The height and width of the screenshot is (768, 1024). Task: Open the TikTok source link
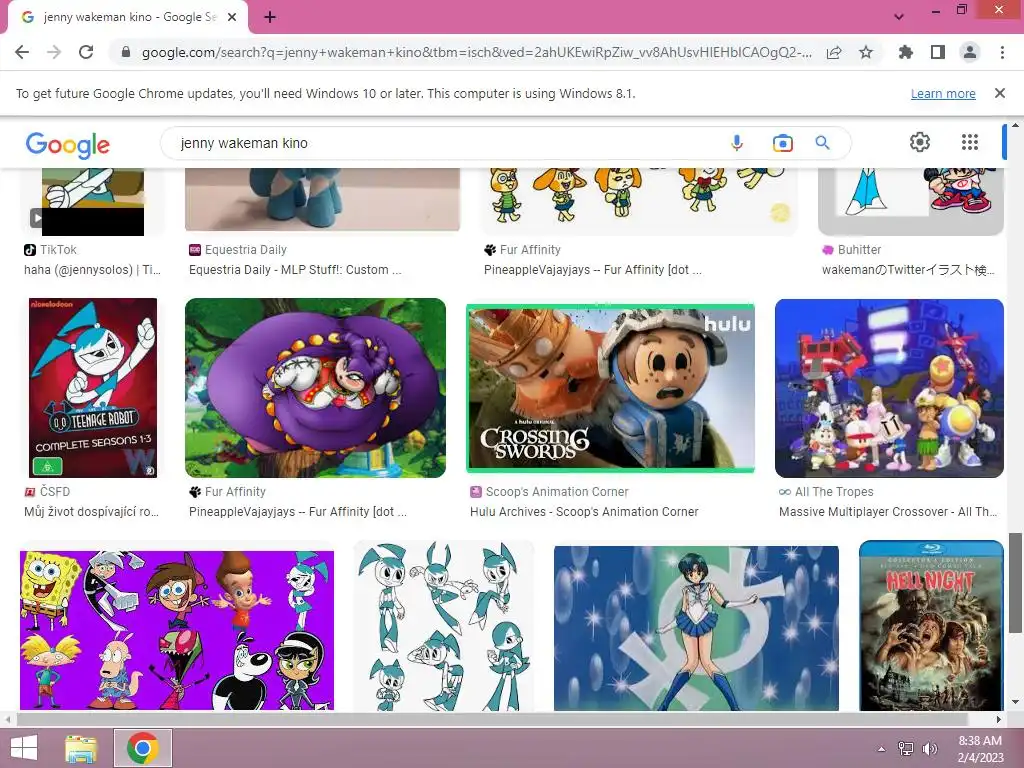point(50,249)
